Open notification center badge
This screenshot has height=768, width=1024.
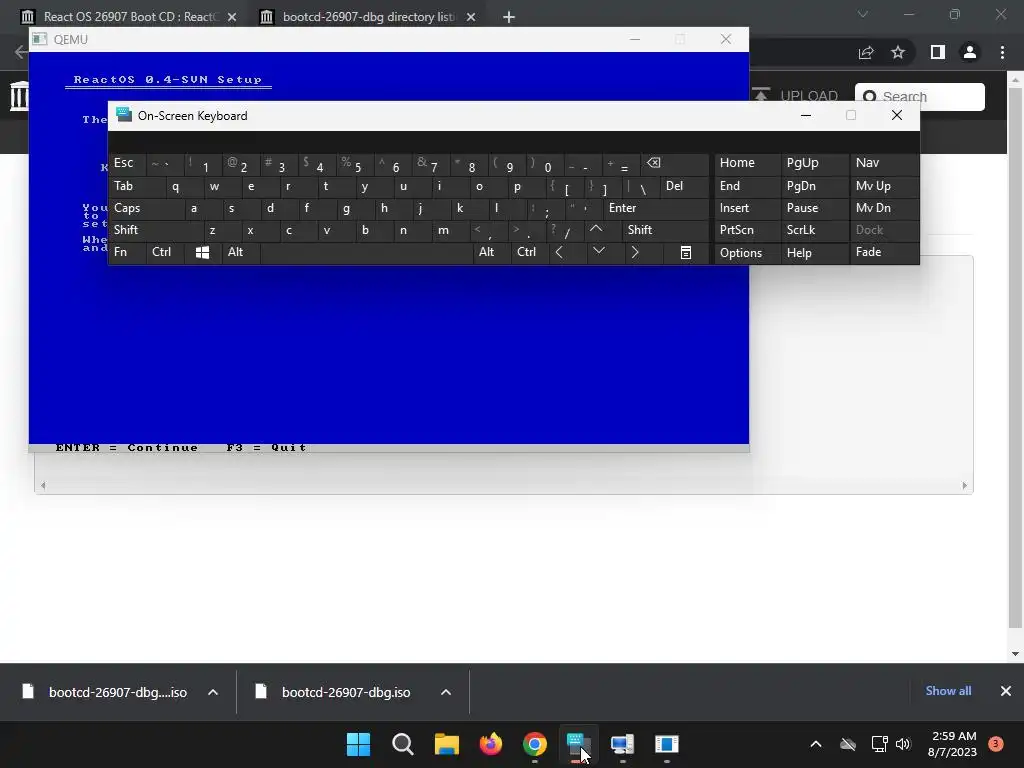[x=996, y=744]
